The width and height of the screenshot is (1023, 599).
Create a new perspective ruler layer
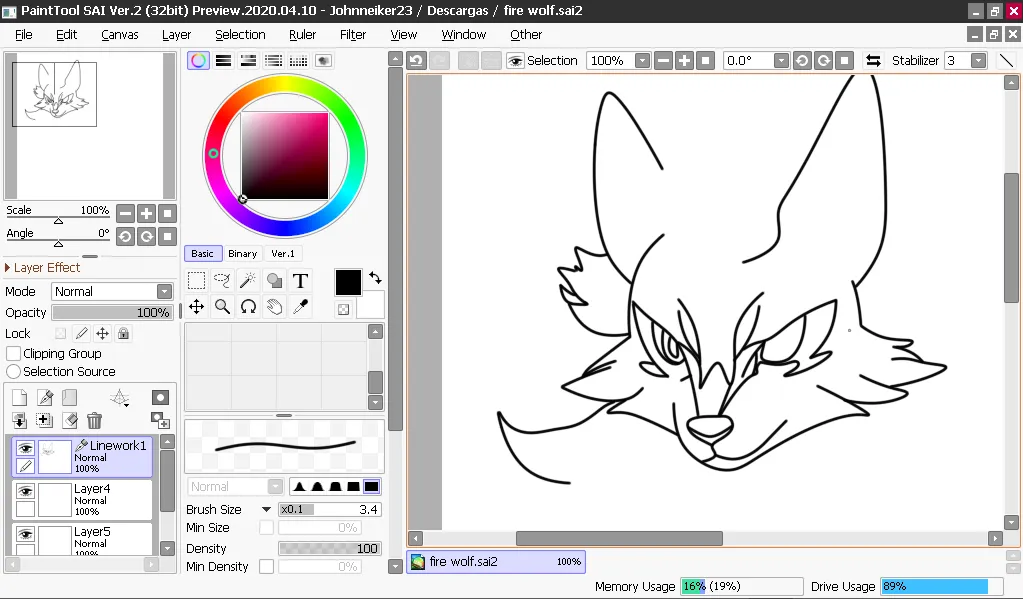tap(119, 397)
